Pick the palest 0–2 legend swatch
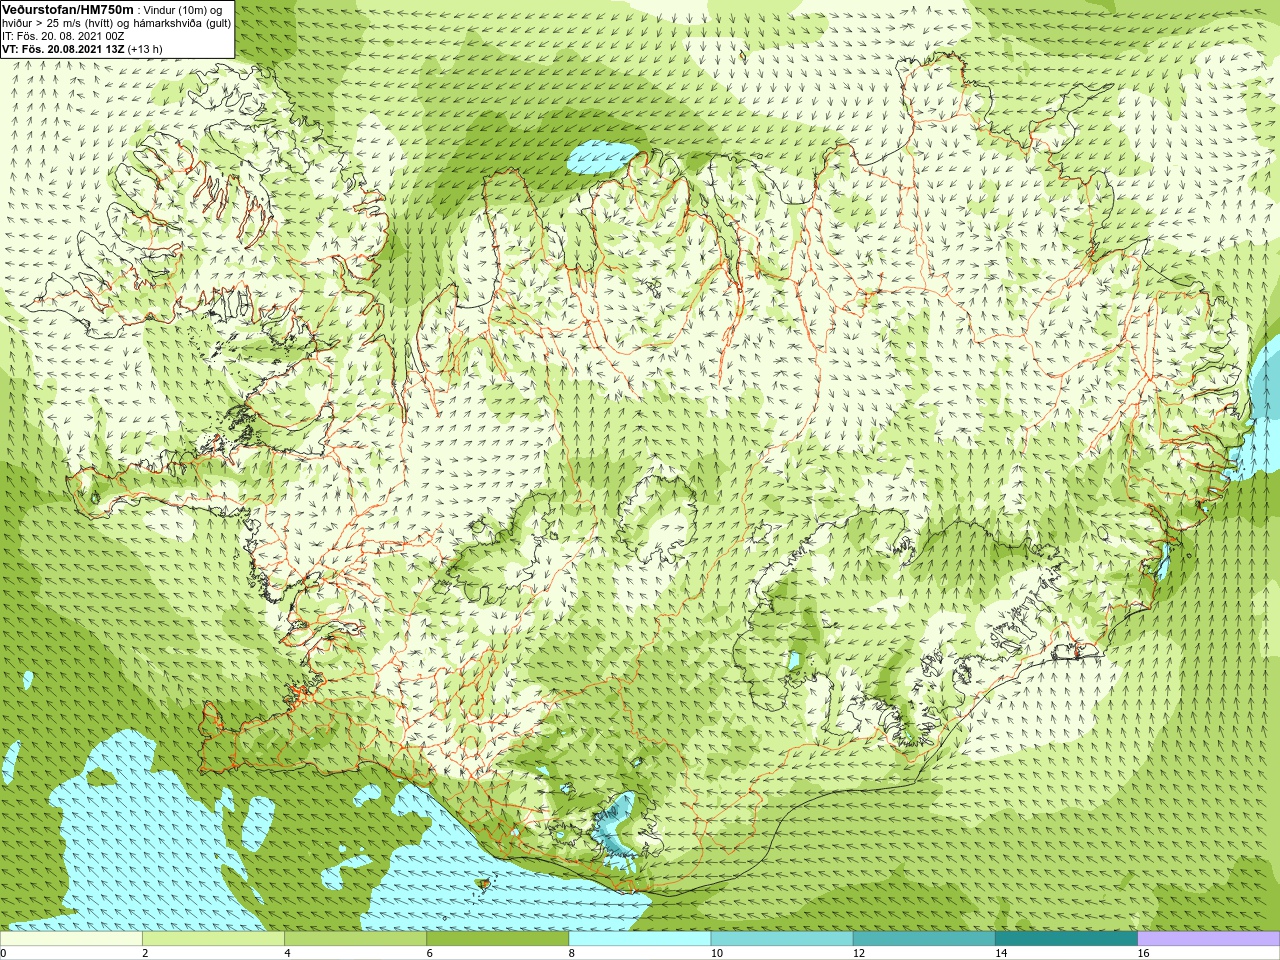This screenshot has height=960, width=1280. coord(71,938)
